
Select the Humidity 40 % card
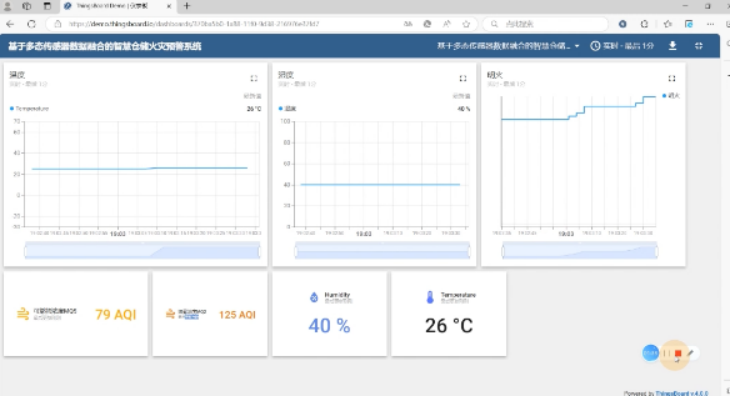point(329,314)
